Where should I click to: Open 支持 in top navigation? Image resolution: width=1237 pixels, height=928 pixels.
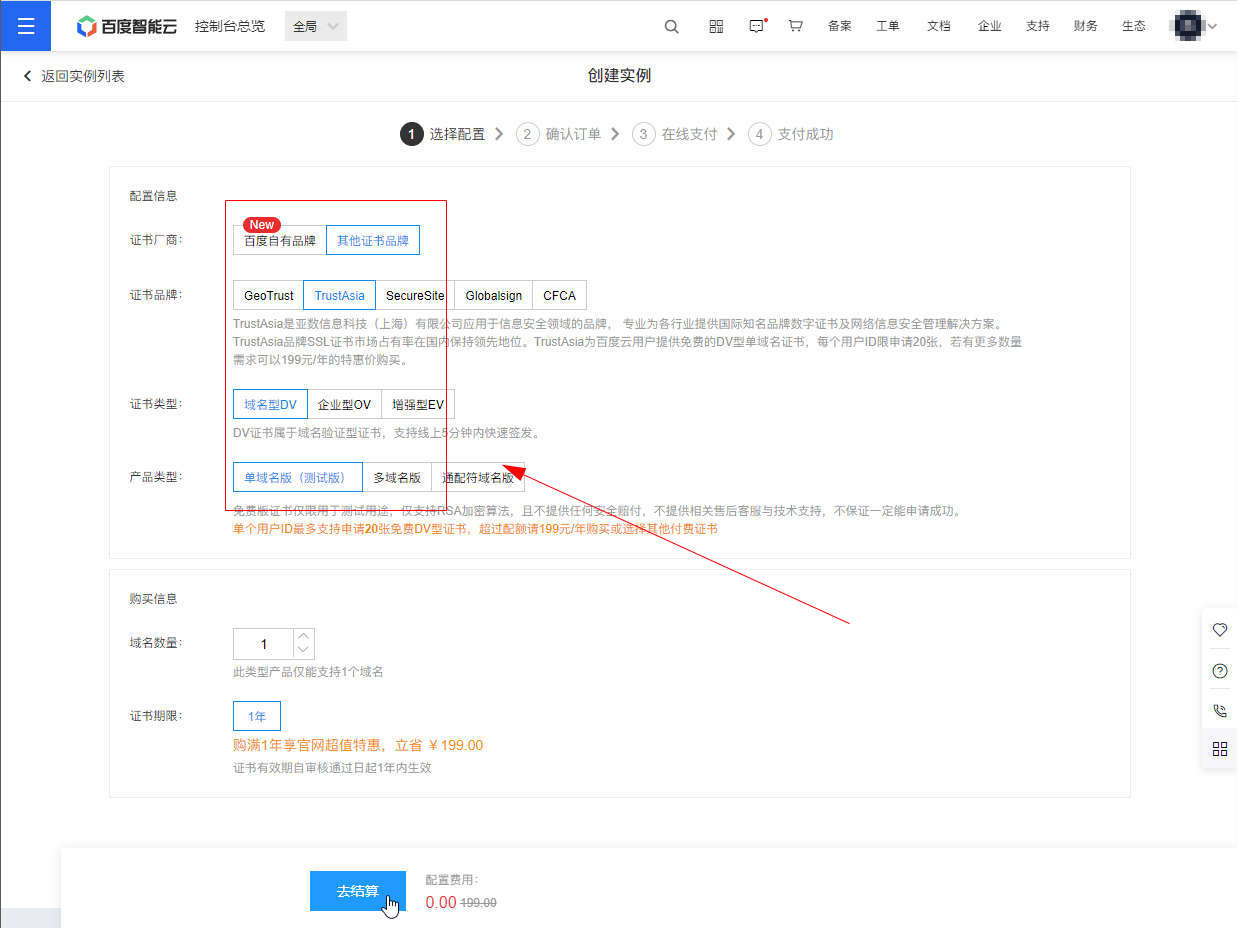point(1038,26)
